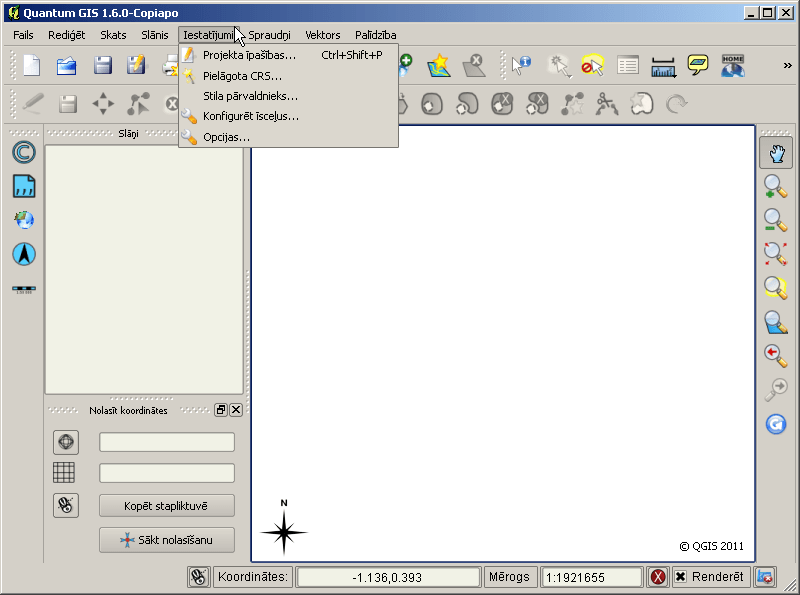Click the CRS status icon in status bar
Image resolution: width=800 pixels, height=595 pixels.
pos(764,577)
